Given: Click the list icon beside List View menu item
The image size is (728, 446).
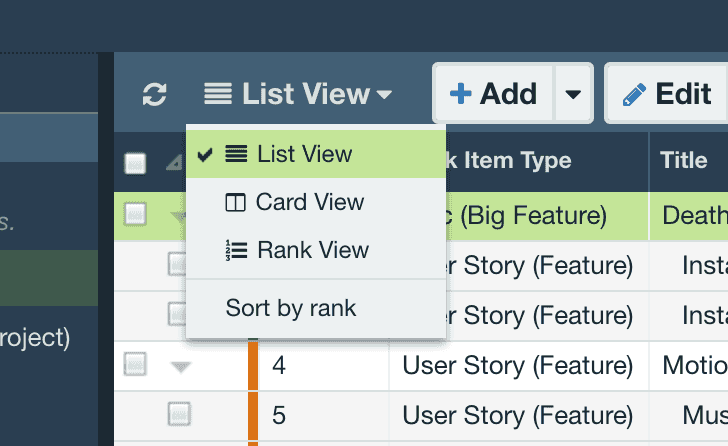Looking at the screenshot, I should 236,154.
